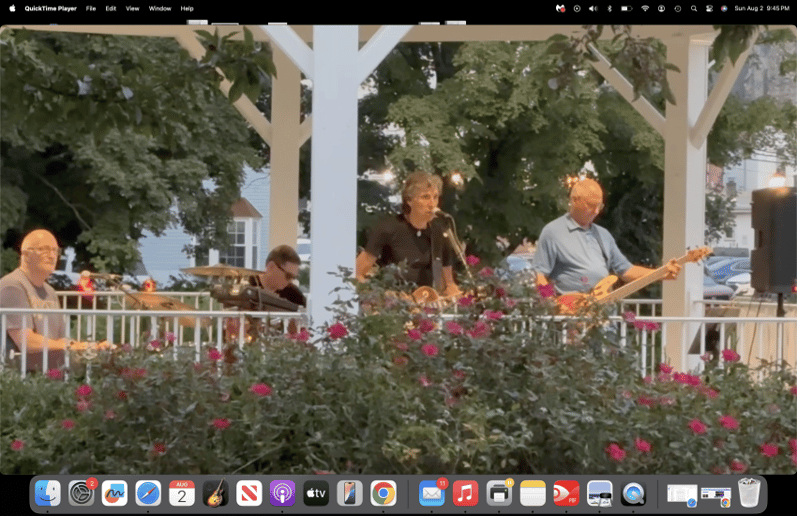Open Finder from the dock
The width and height of the screenshot is (797, 516).
point(48,493)
